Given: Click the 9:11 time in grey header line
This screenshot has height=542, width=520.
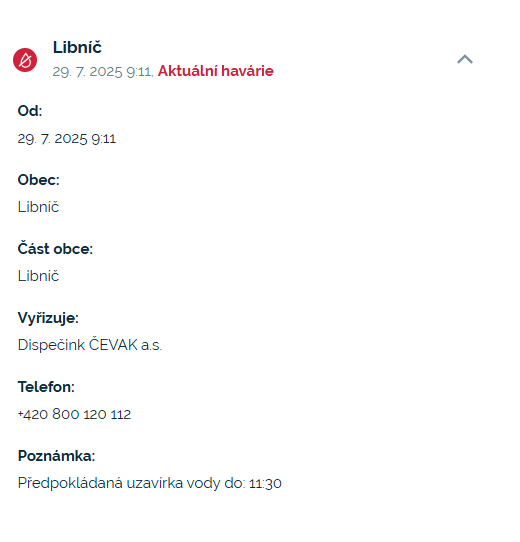Looking at the screenshot, I should pyautogui.click(x=139, y=72).
